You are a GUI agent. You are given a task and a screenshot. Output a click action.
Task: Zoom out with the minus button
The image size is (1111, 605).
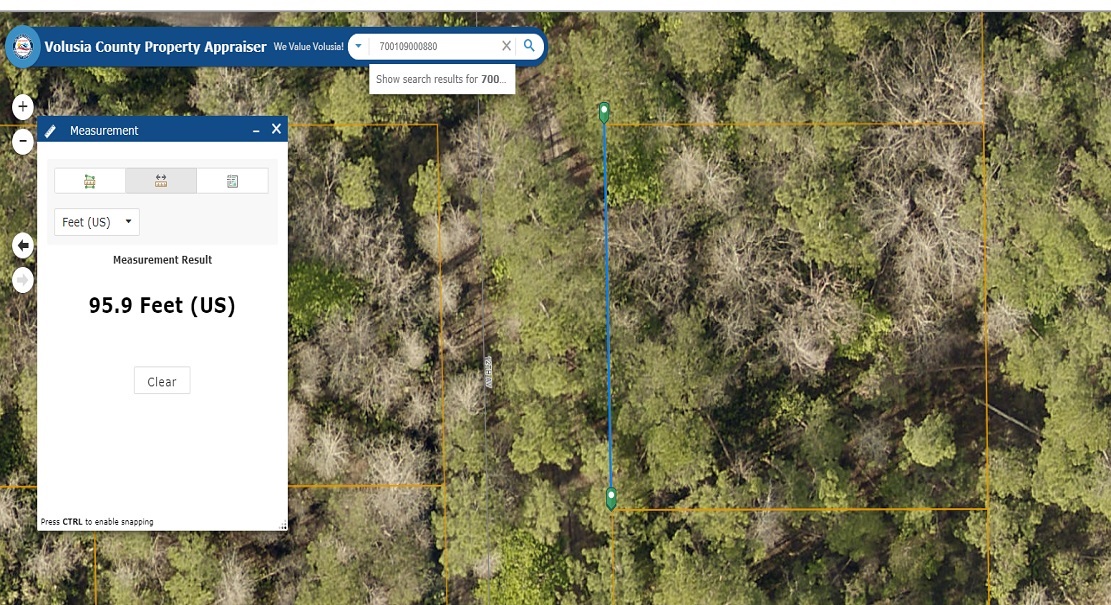point(23,141)
